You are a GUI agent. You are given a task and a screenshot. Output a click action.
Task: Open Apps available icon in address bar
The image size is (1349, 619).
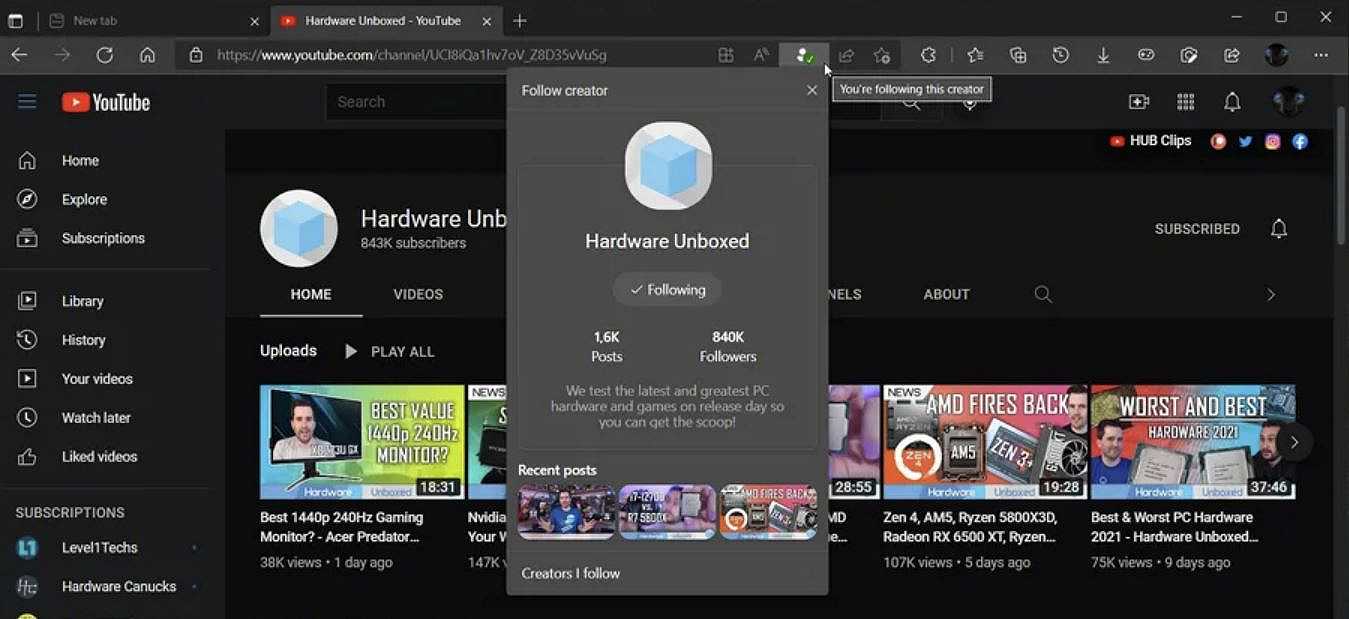(726, 56)
